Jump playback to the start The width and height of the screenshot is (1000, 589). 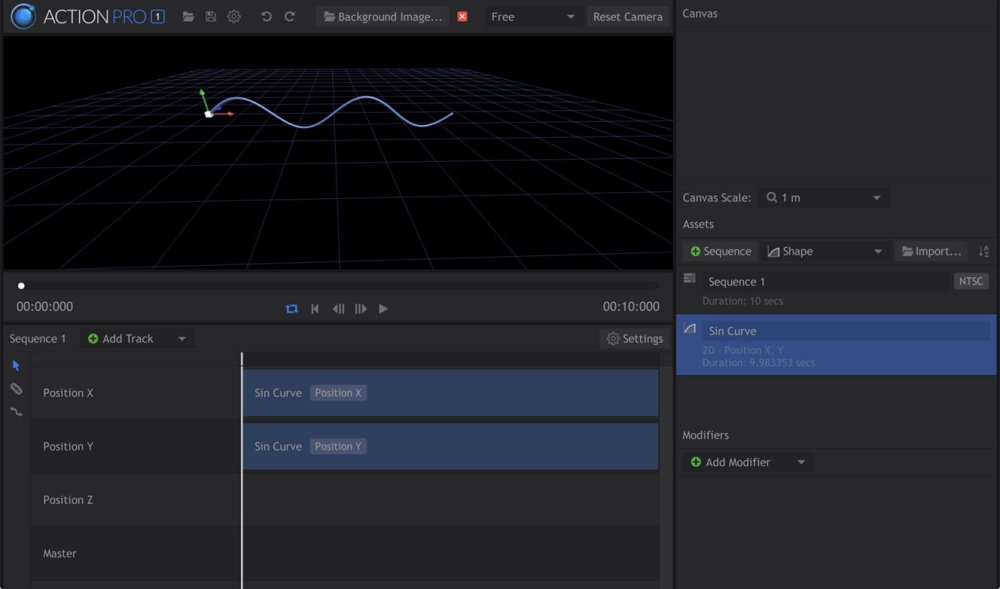[x=315, y=309]
